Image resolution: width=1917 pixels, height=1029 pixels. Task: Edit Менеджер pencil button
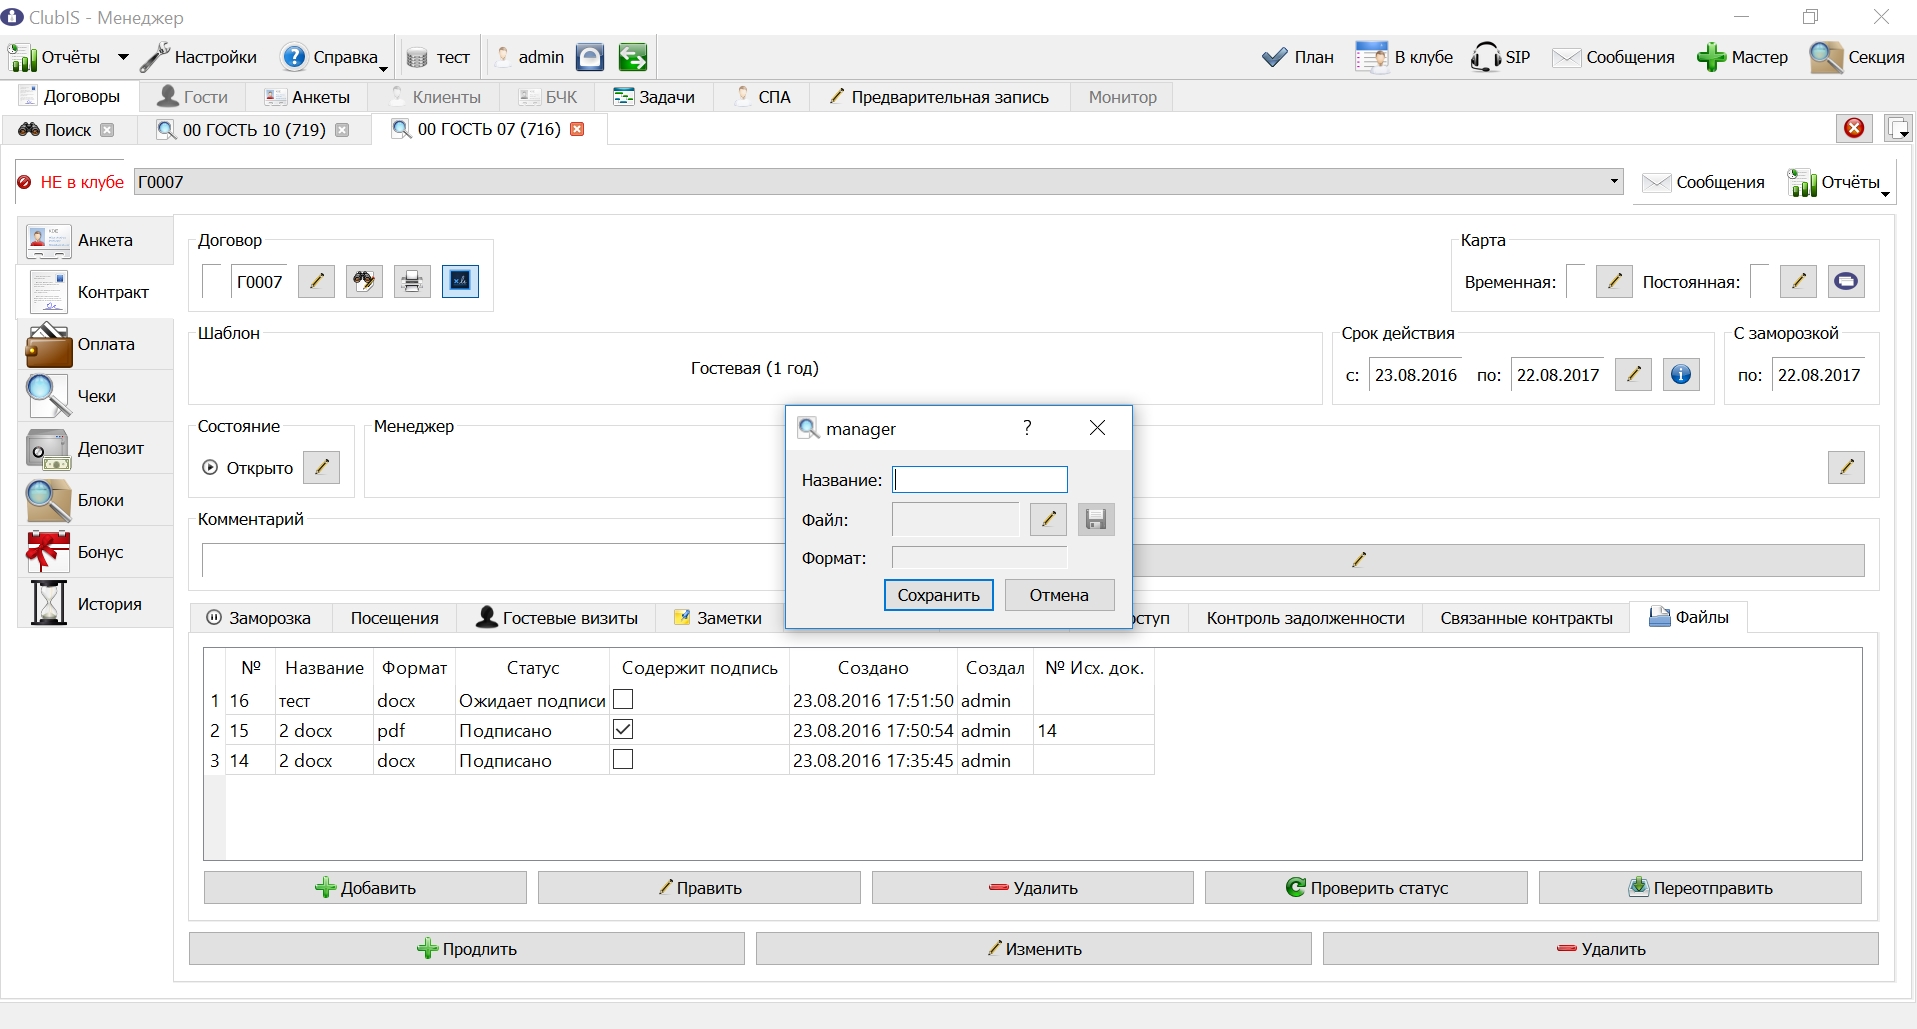(x=1846, y=467)
